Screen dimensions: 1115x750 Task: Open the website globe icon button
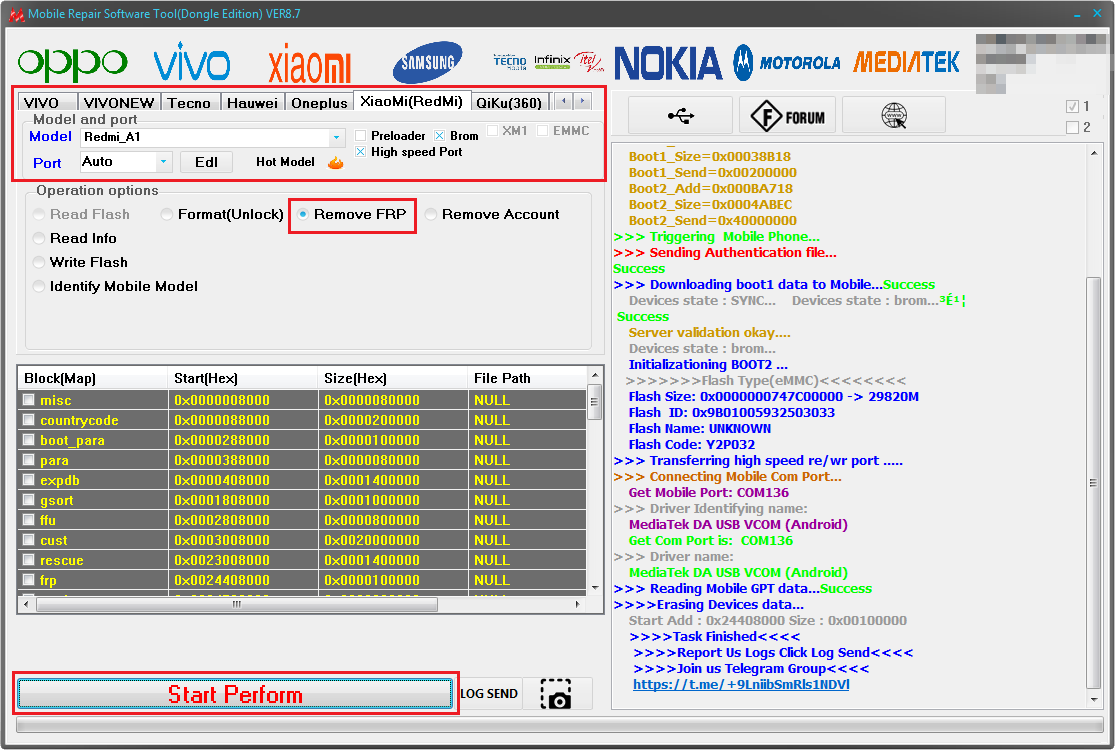pyautogui.click(x=894, y=115)
